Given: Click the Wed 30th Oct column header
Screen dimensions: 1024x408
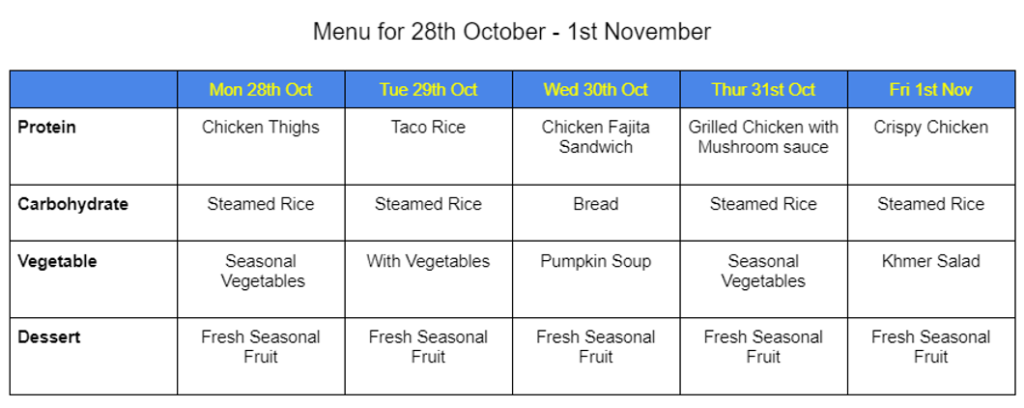Looking at the screenshot, I should coord(596,89).
